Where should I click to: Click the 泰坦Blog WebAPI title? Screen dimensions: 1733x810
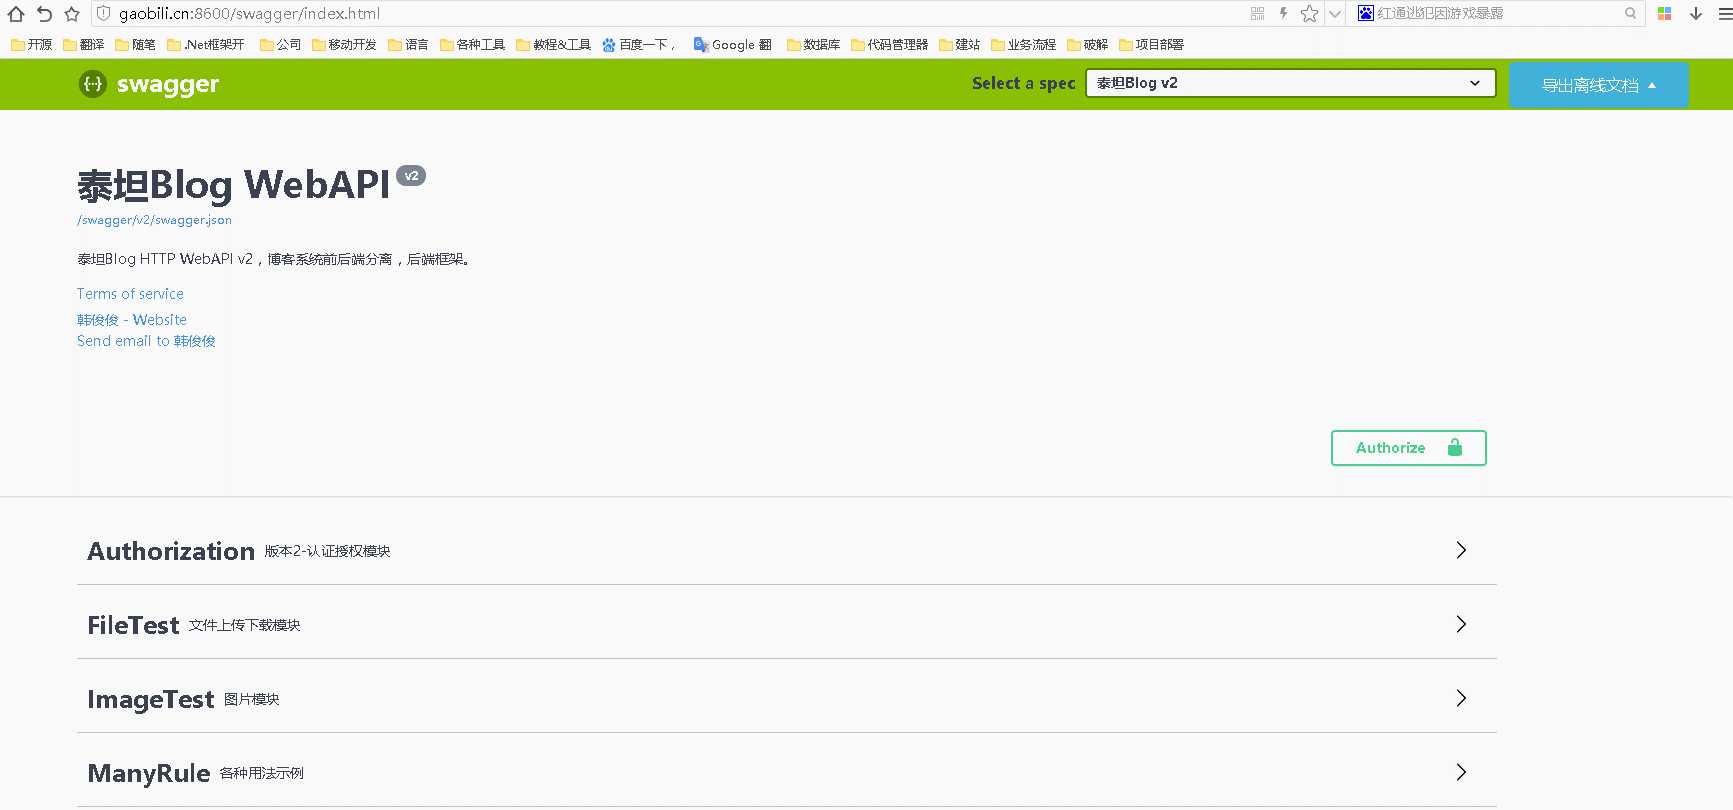coord(234,185)
